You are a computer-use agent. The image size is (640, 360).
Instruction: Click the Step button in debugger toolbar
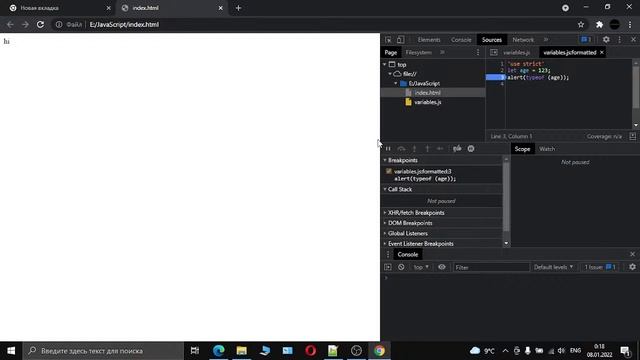(440, 149)
